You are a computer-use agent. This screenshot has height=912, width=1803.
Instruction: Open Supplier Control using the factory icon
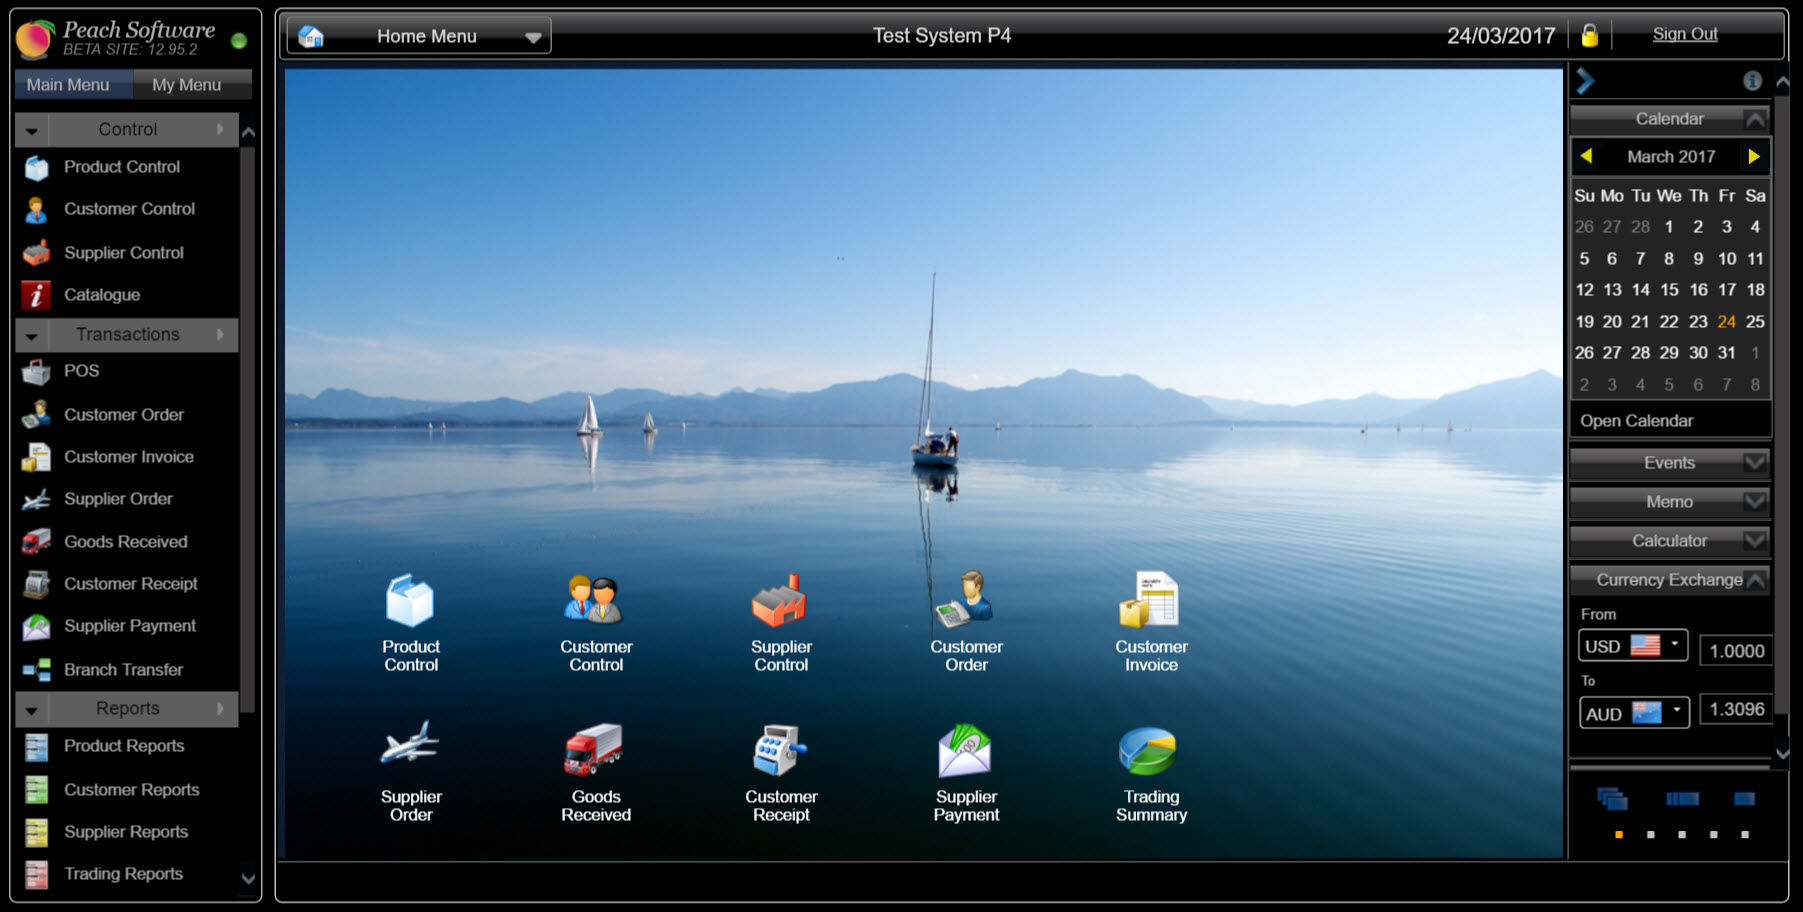[781, 601]
